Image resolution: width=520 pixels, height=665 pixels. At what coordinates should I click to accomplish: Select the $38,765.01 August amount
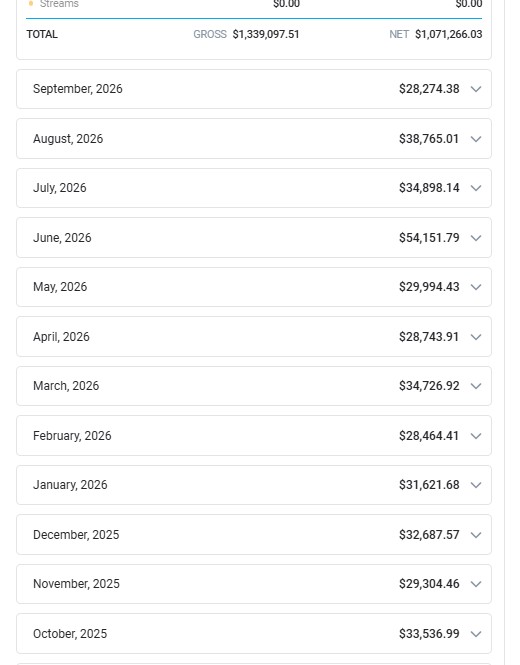pyautogui.click(x=429, y=139)
